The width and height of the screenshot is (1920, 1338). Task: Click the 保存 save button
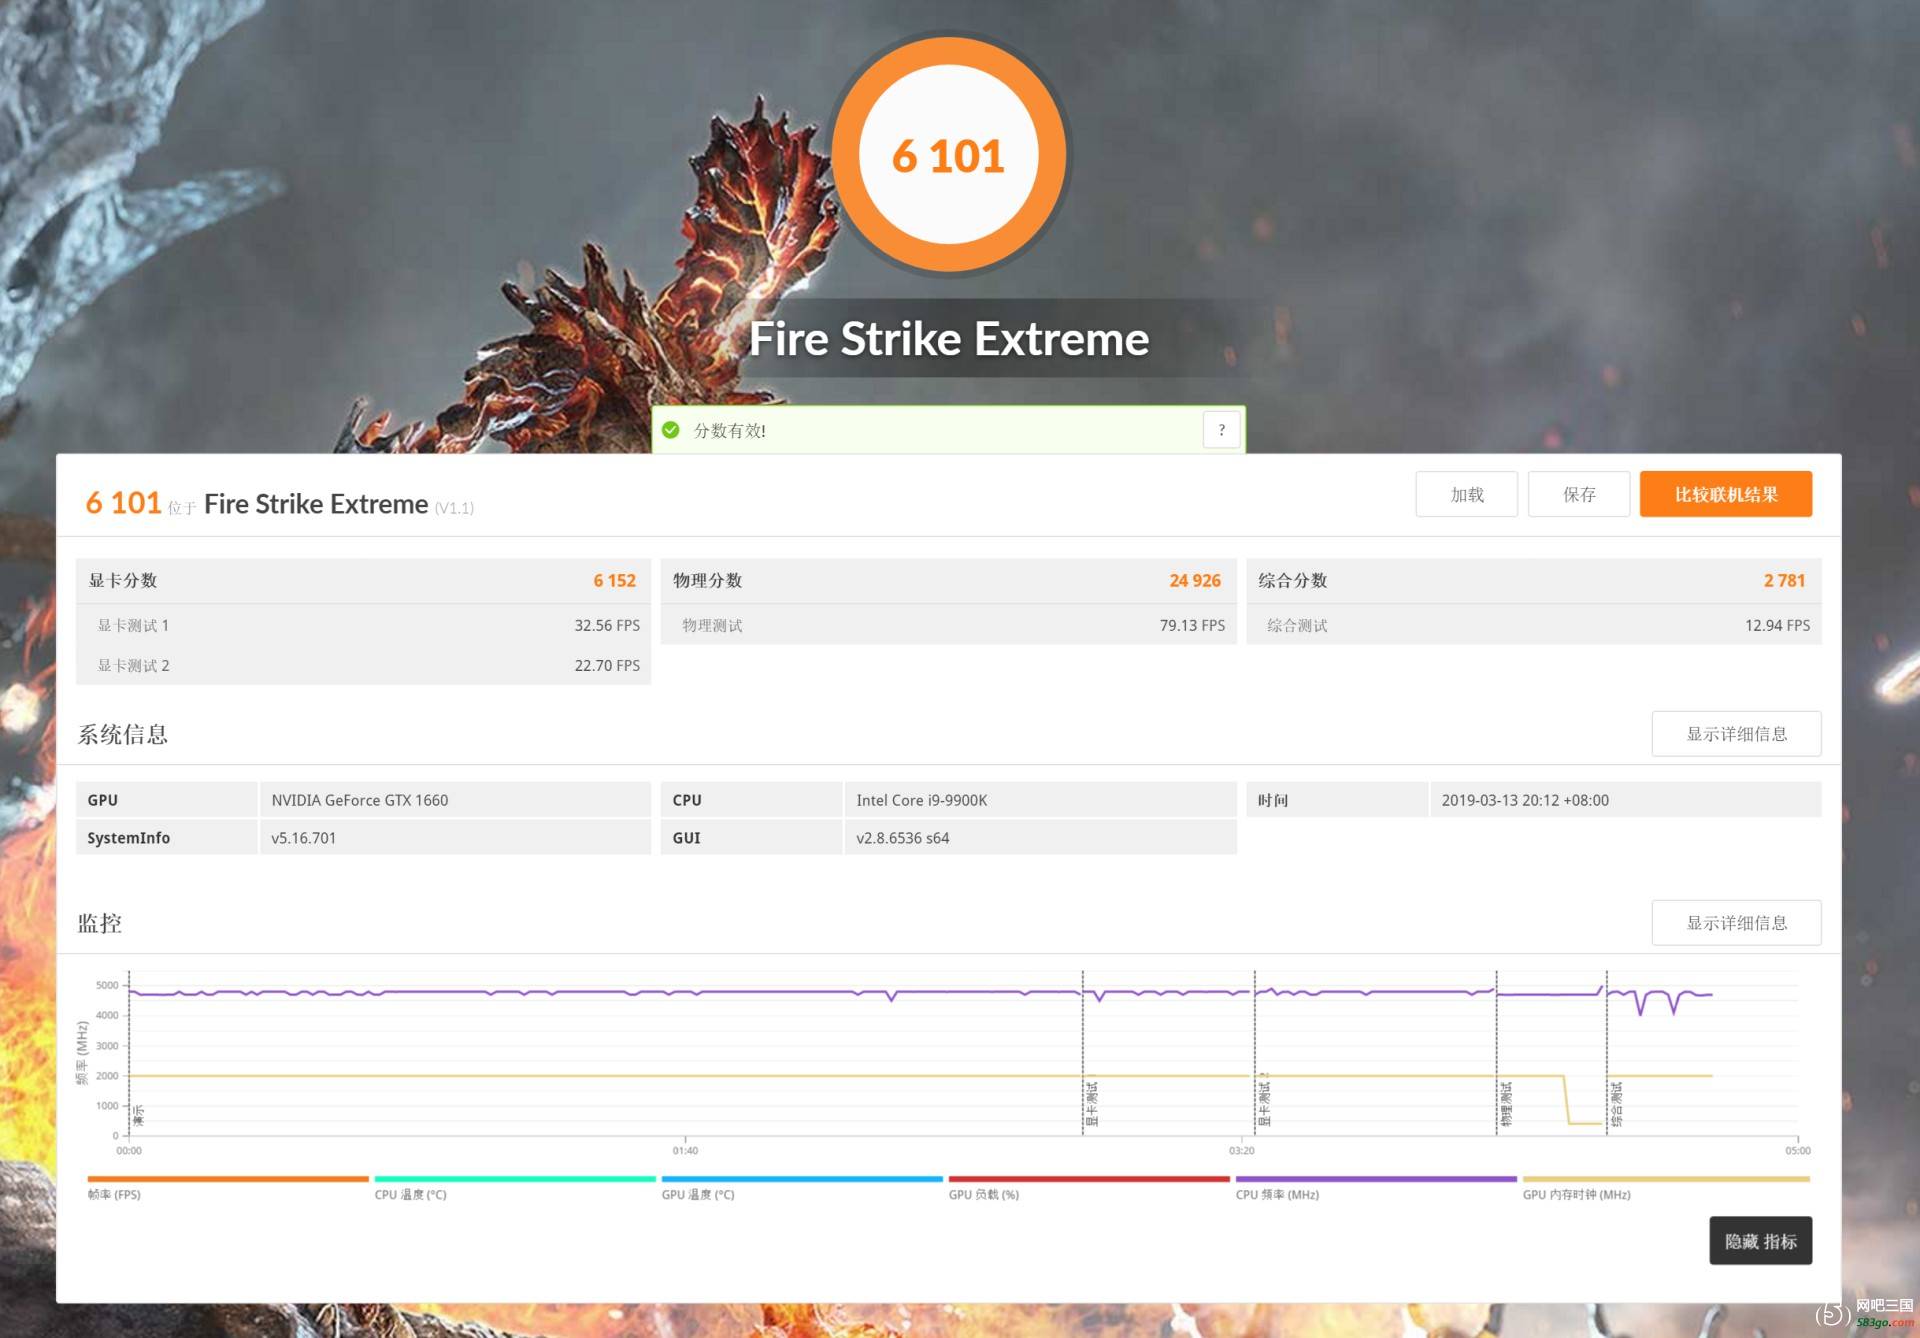(1579, 494)
